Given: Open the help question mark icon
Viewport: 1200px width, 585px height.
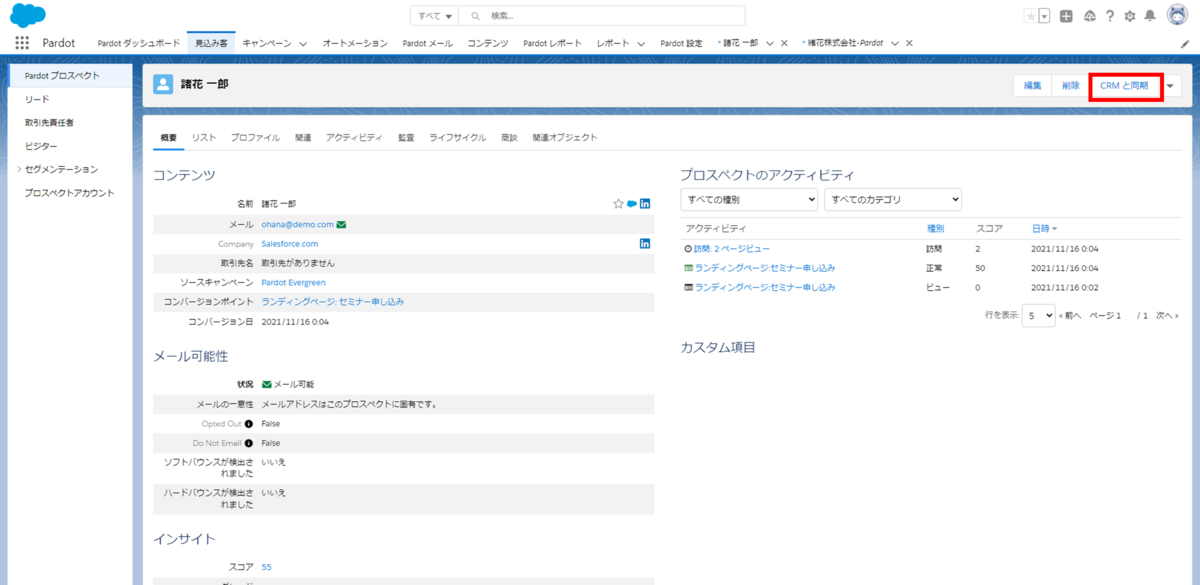Looking at the screenshot, I should (x=1110, y=16).
